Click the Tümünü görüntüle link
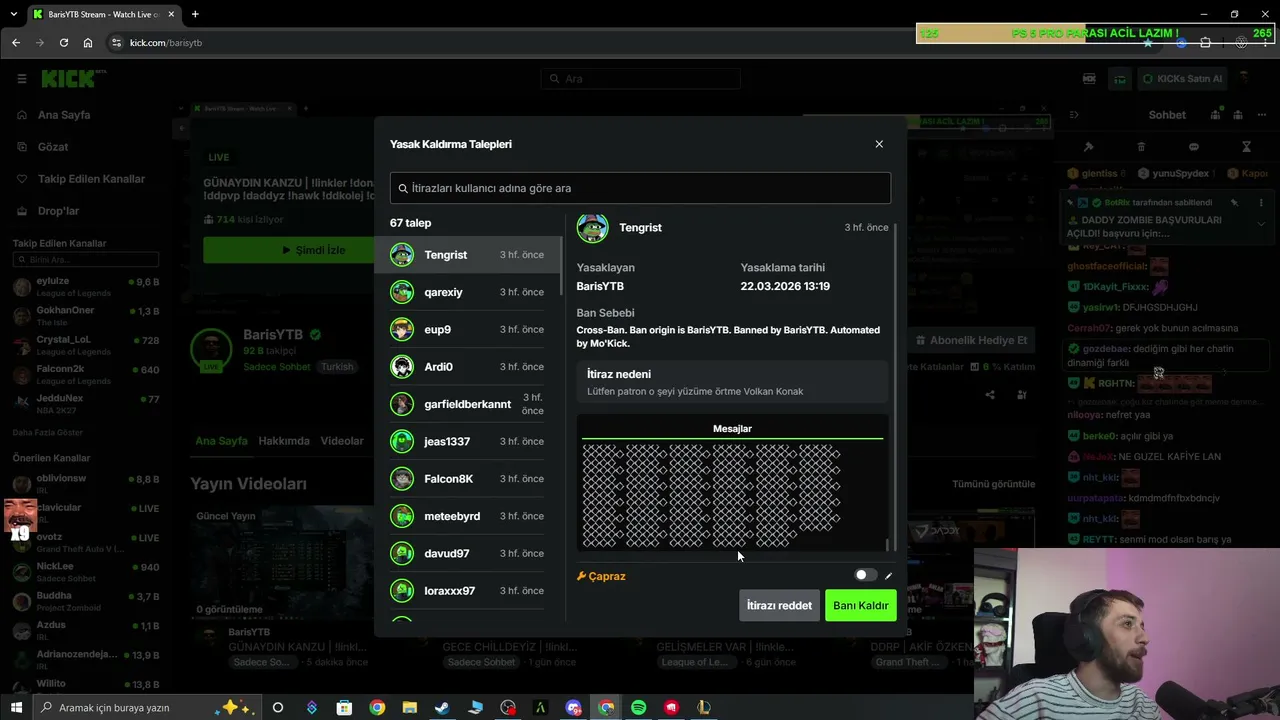The image size is (1280, 720). [x=993, y=484]
